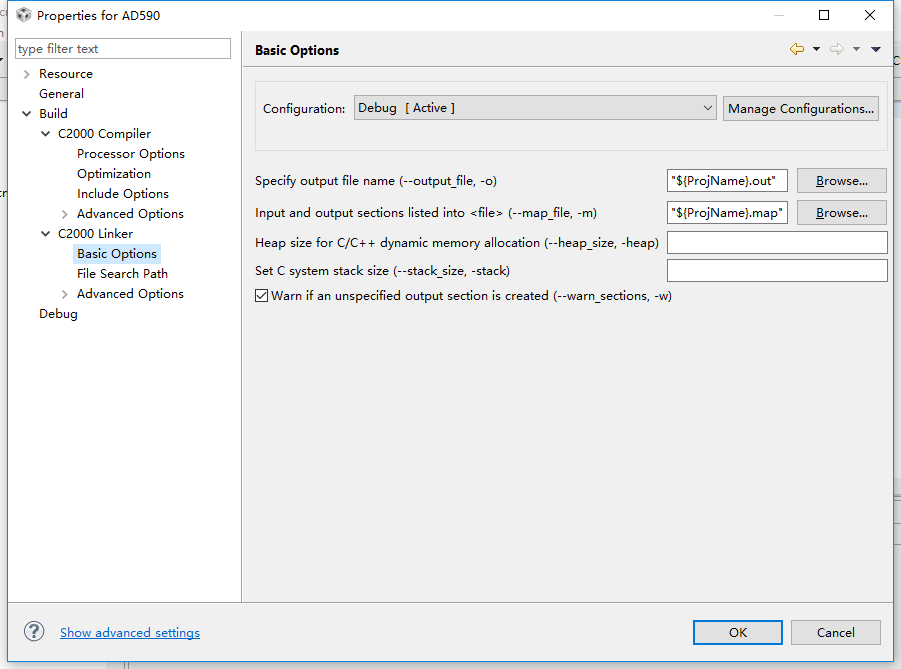
Task: Click the help question mark icon
Action: pos(34,632)
